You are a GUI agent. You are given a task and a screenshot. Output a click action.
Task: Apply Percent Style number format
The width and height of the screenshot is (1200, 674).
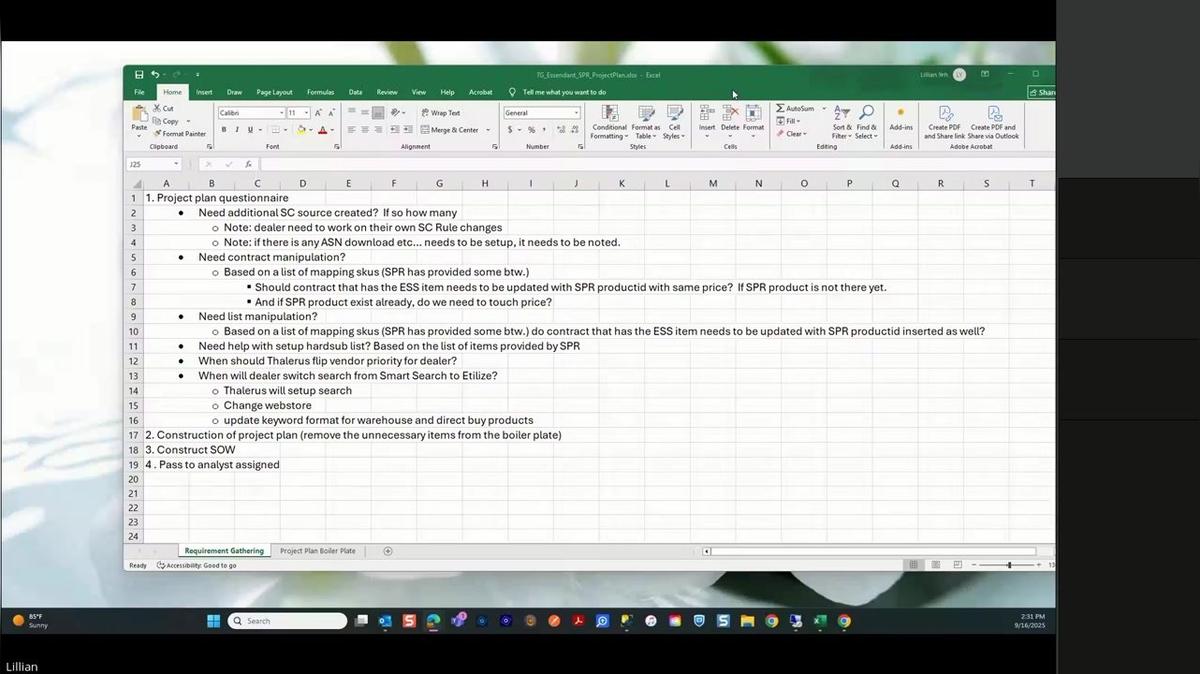coord(532,130)
